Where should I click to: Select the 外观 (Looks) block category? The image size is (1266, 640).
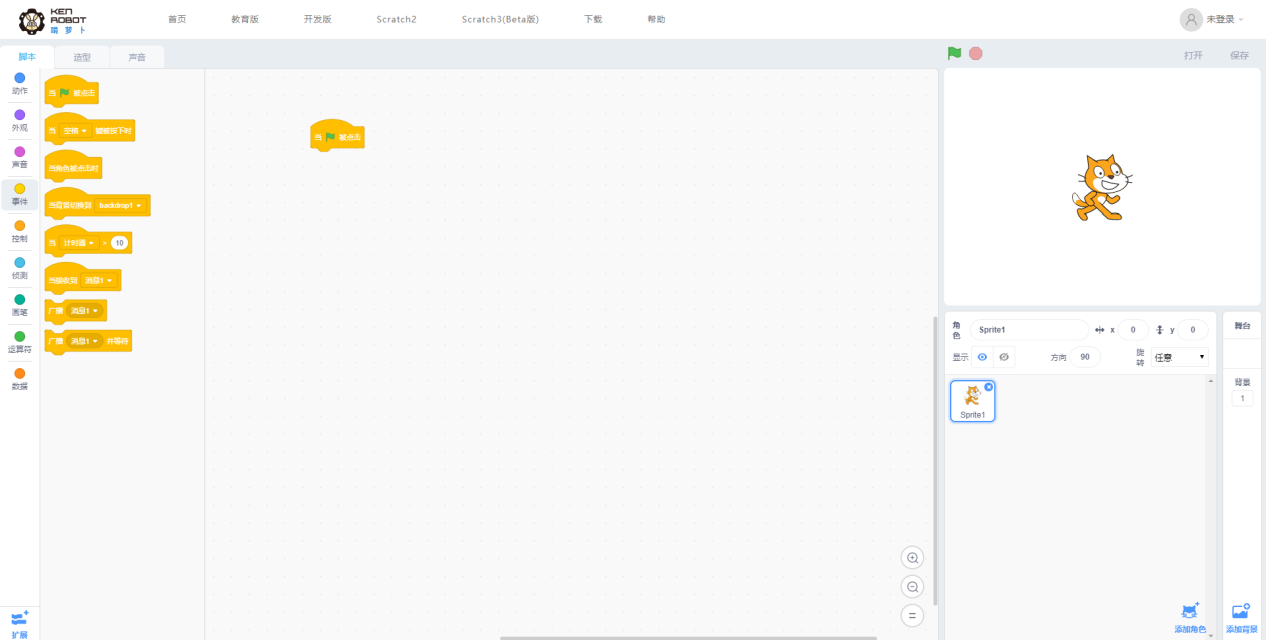[x=20, y=120]
